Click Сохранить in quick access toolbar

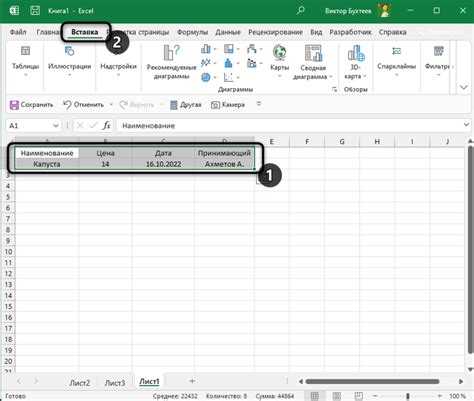tap(31, 105)
